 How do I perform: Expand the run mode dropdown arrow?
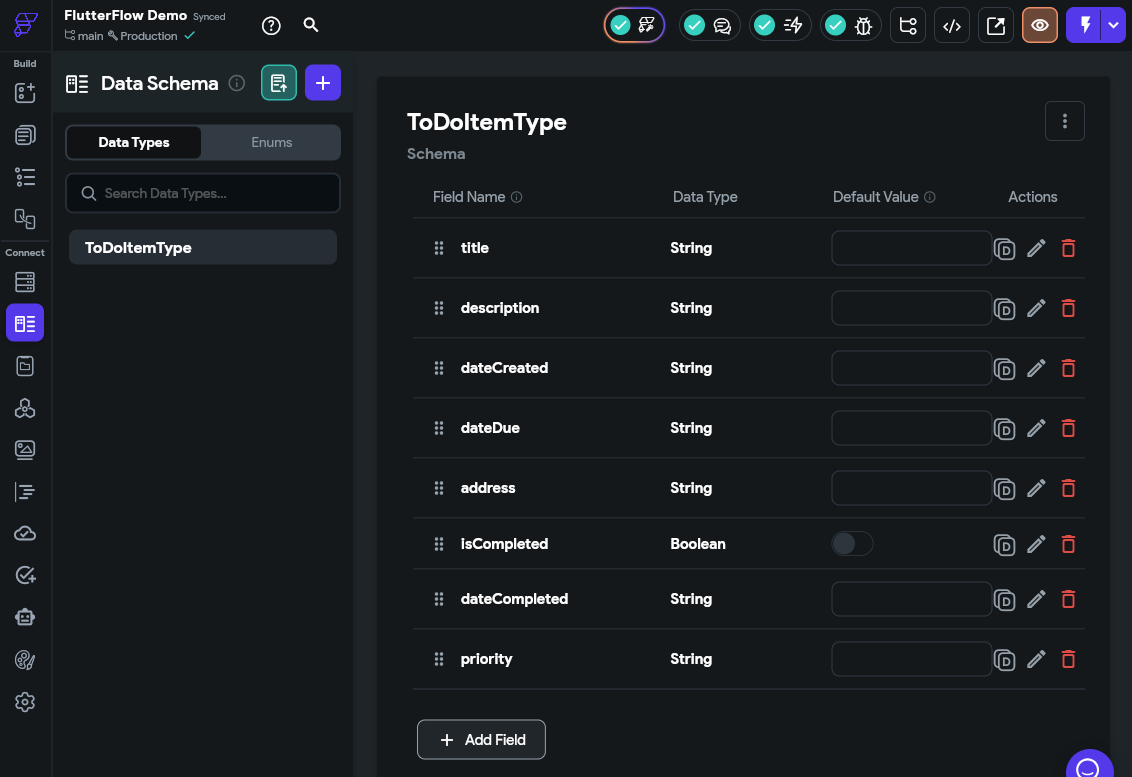[1113, 25]
